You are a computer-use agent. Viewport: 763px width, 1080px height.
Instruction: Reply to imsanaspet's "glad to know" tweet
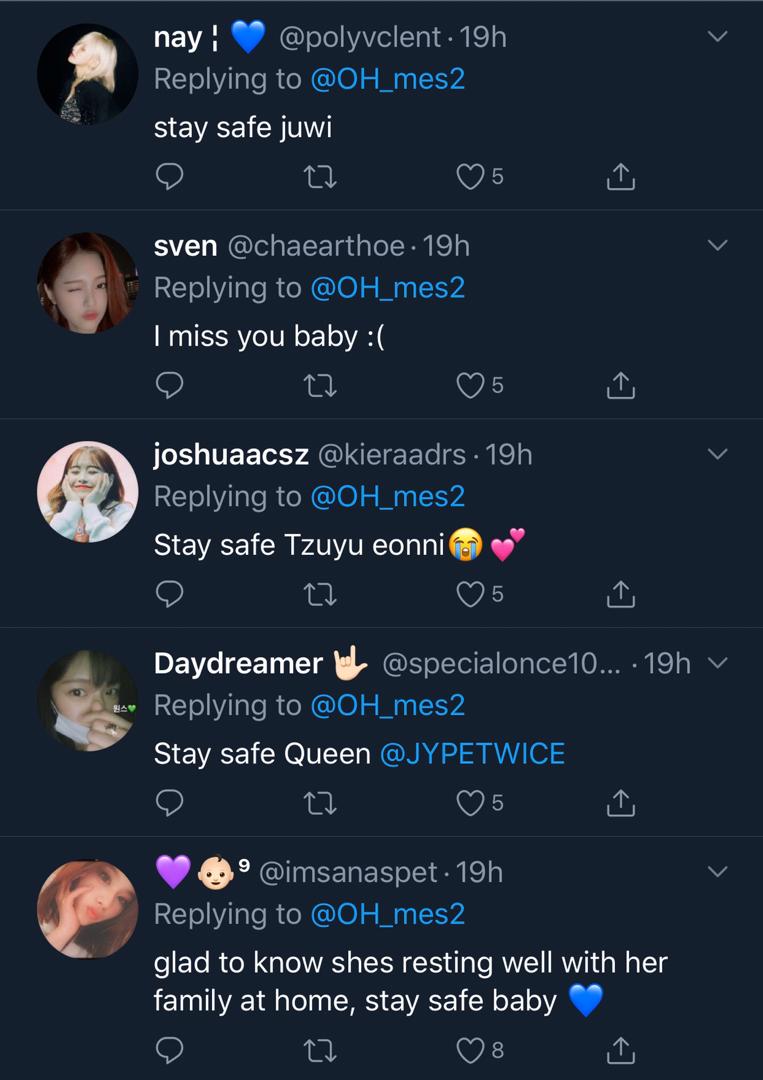point(170,1049)
